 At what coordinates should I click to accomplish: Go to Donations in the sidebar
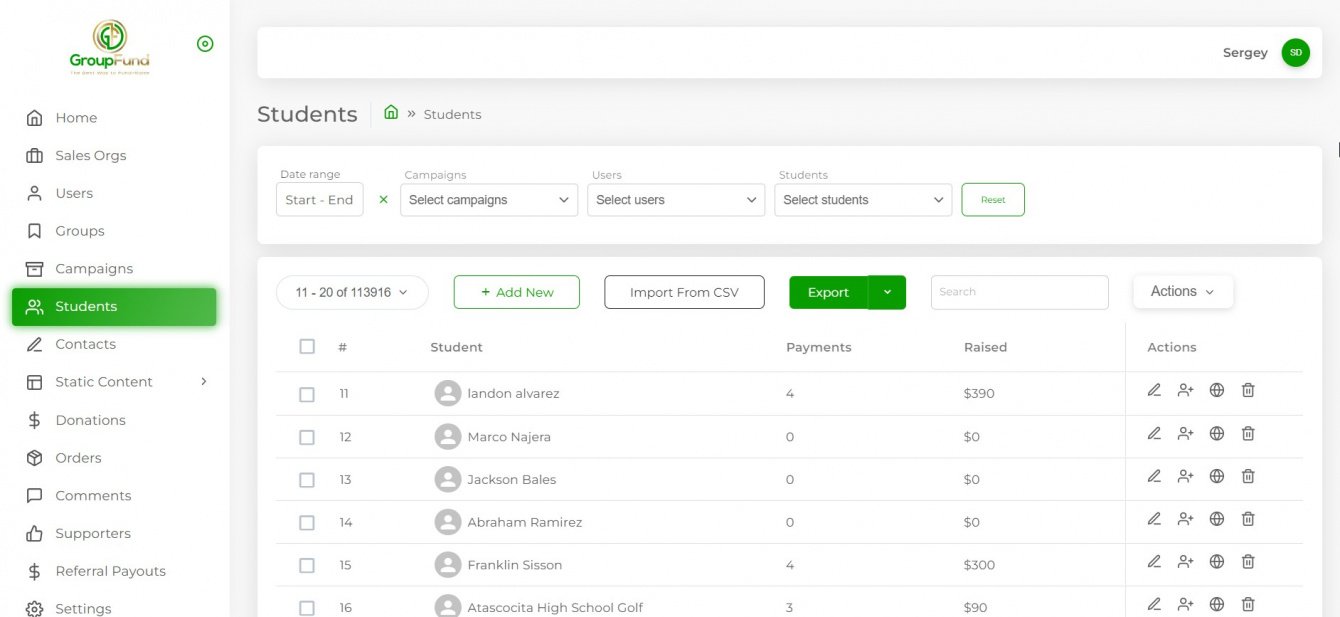(x=90, y=420)
